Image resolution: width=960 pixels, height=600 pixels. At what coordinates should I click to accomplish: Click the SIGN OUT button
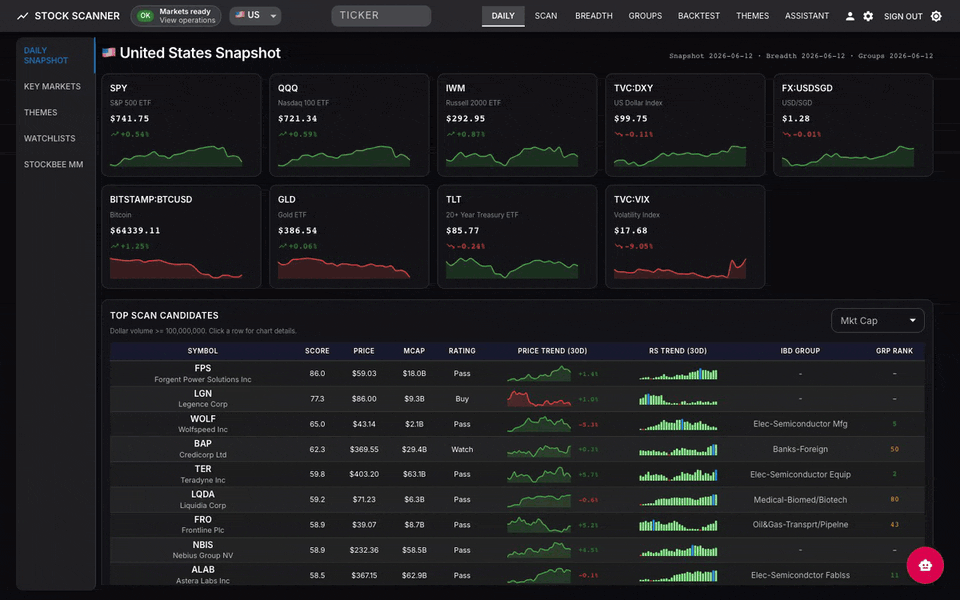(902, 17)
